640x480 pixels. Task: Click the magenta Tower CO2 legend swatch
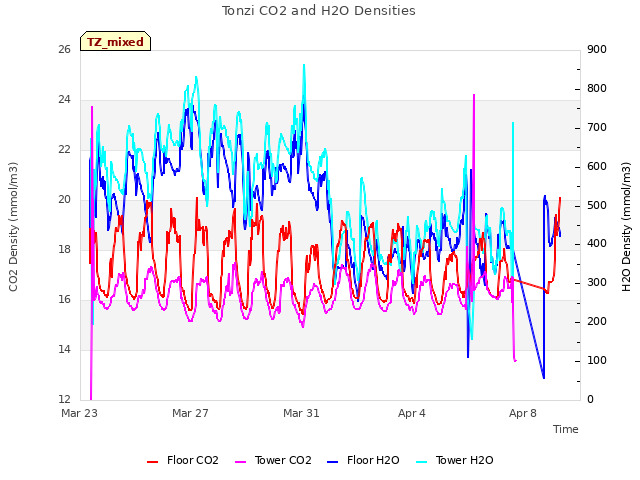(x=241, y=462)
